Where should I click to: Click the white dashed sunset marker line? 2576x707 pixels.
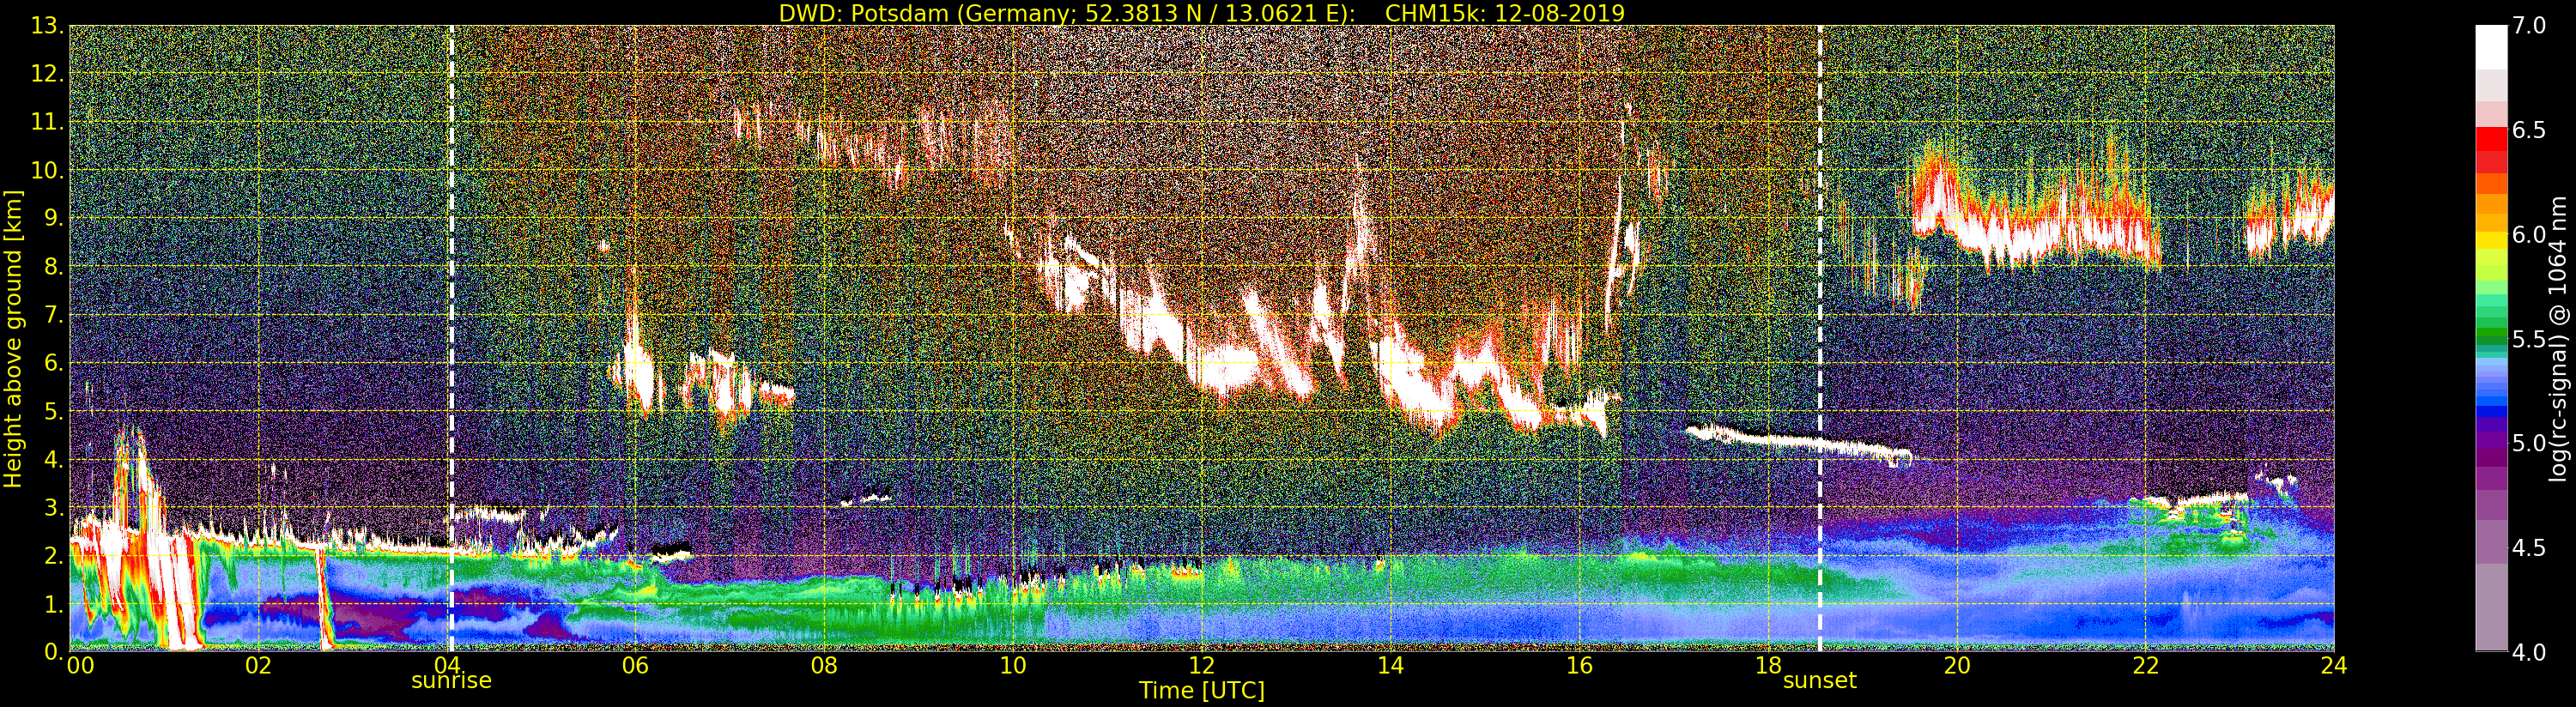pos(1819,339)
